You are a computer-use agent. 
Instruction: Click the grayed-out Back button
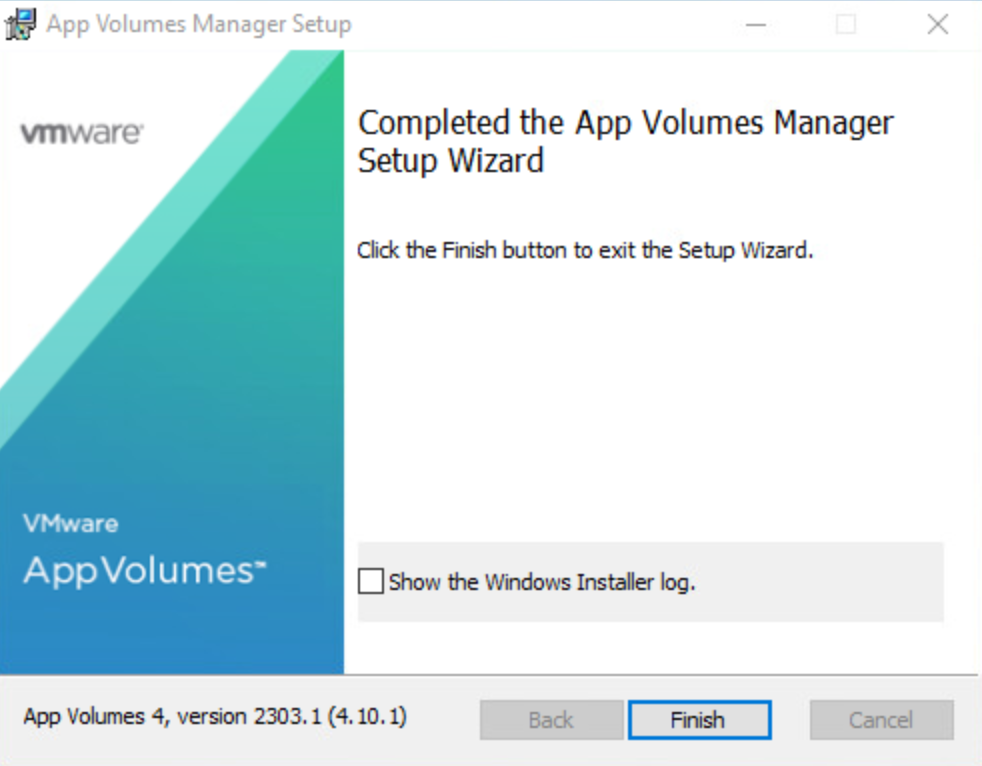(551, 720)
